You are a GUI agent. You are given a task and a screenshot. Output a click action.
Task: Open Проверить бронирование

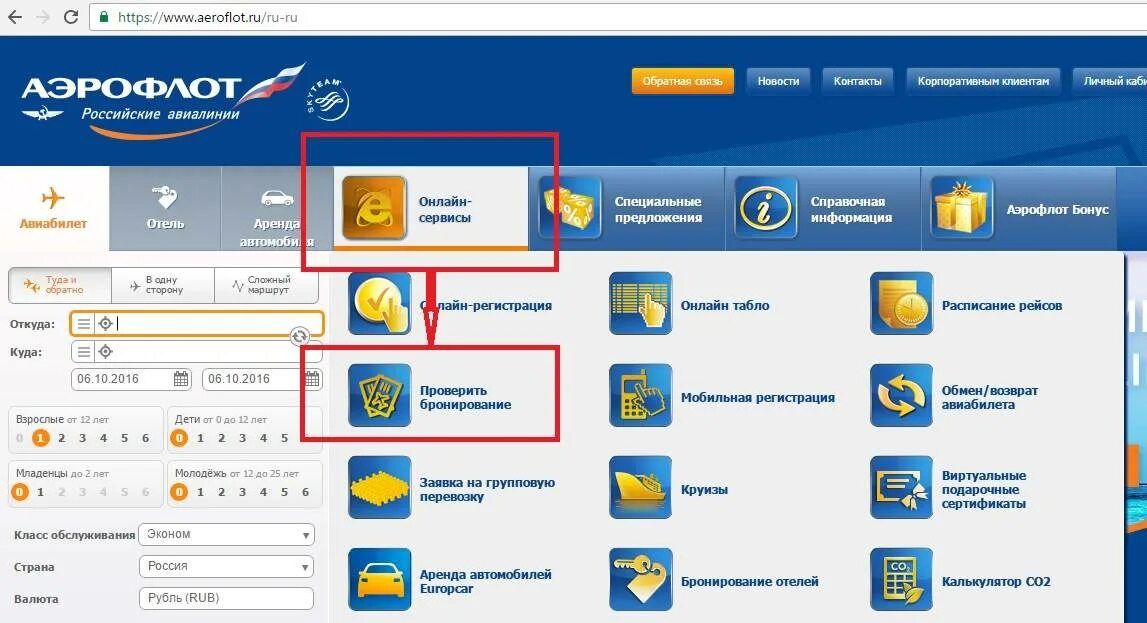point(379,392)
